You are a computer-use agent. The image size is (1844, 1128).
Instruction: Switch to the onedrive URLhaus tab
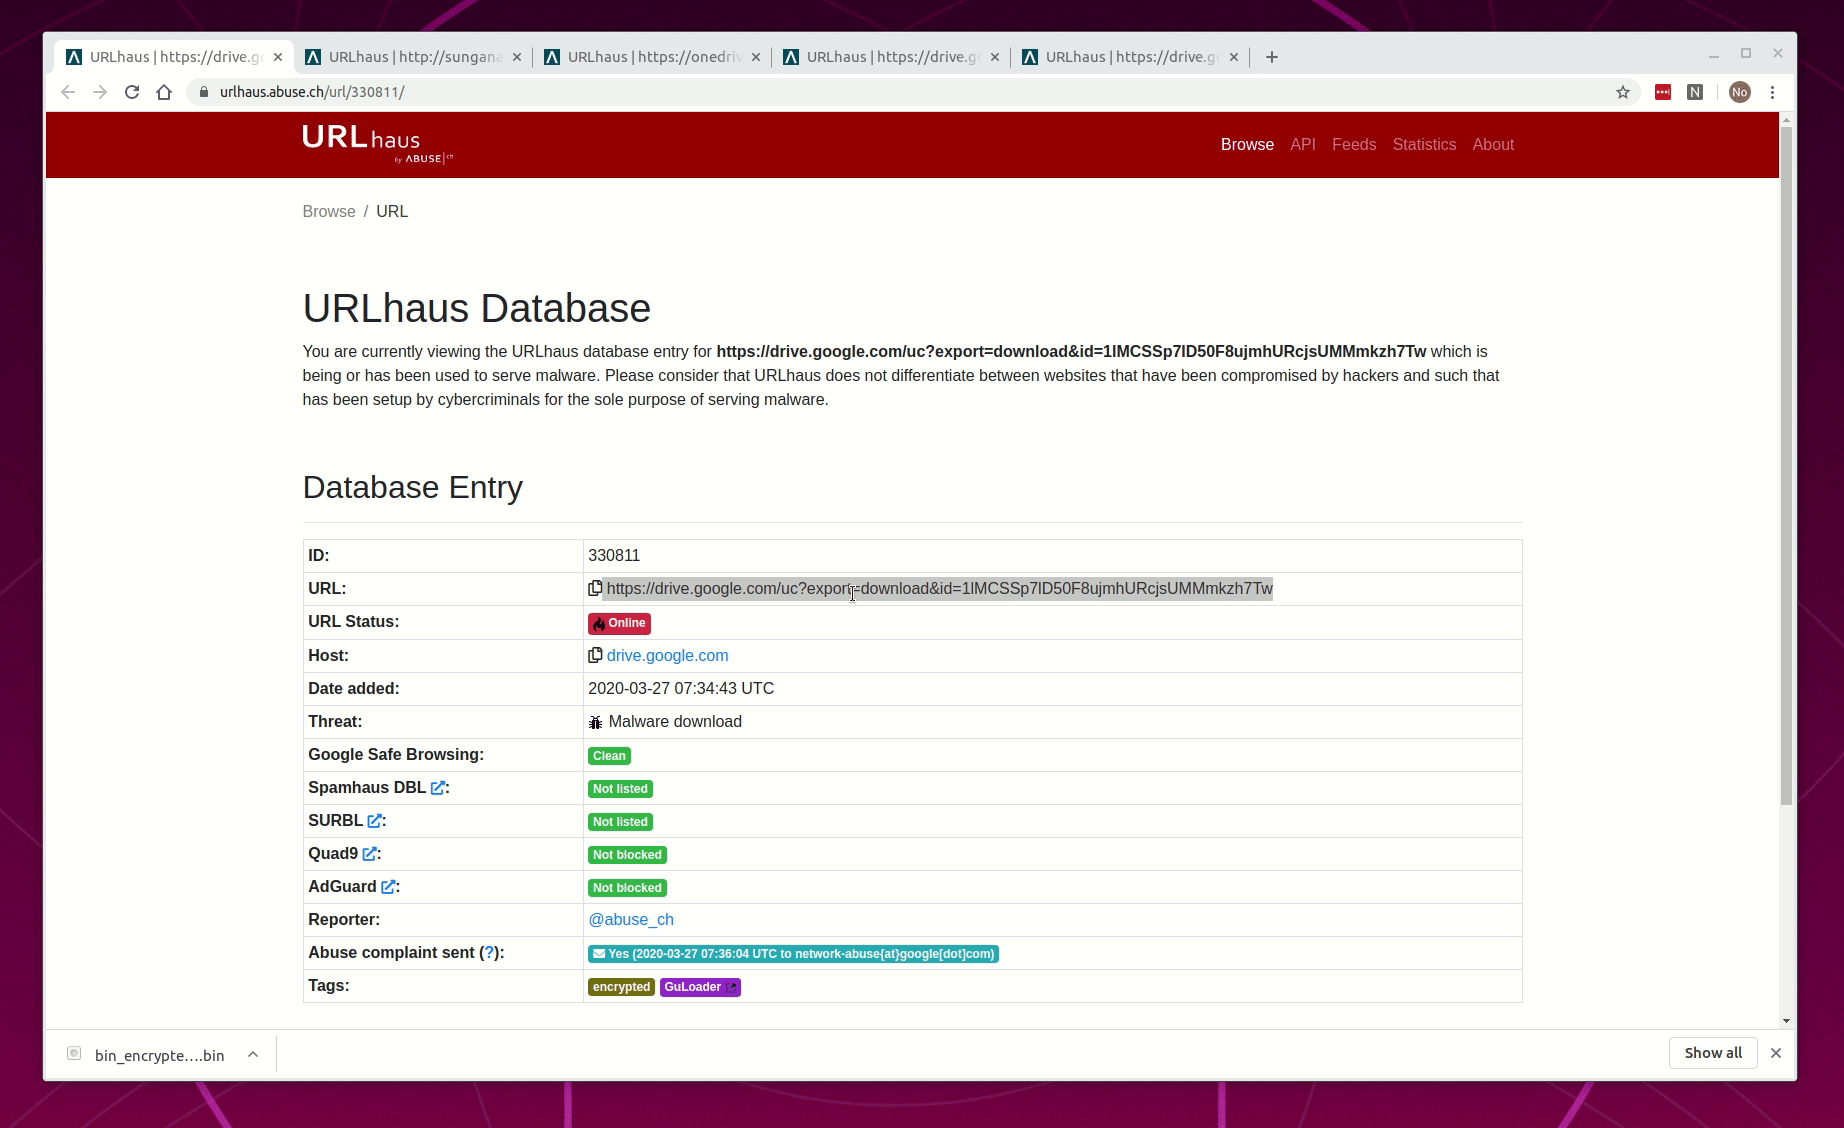click(x=652, y=57)
